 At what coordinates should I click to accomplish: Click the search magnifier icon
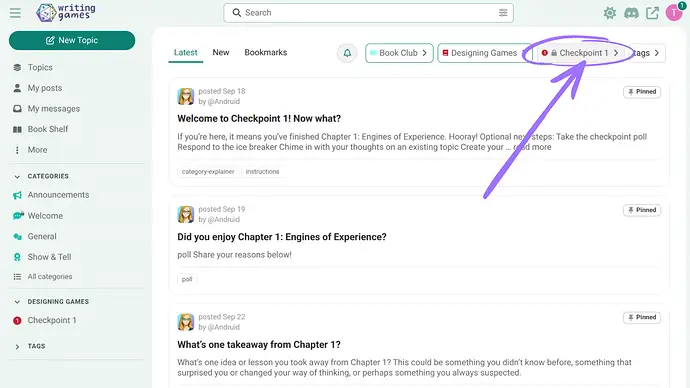point(237,13)
